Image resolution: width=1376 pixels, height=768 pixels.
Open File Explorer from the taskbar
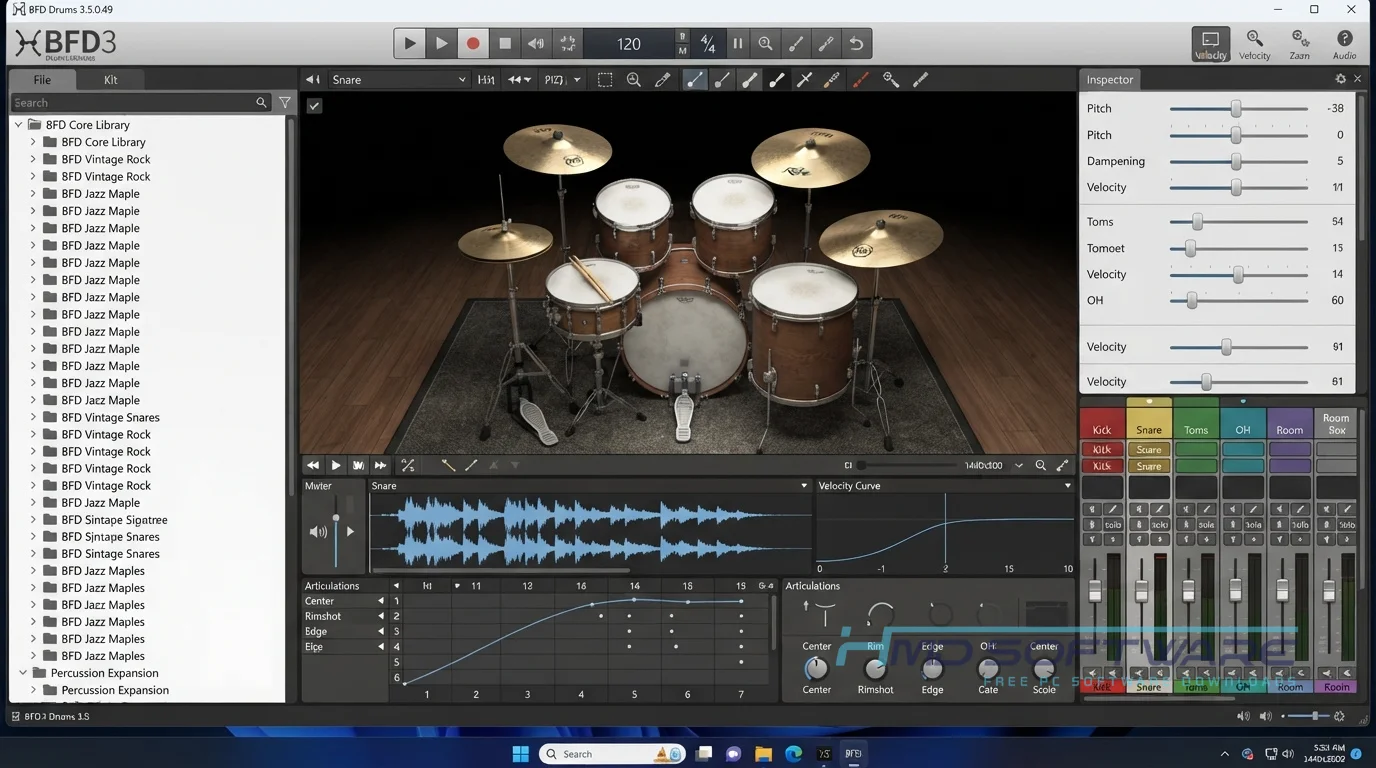tap(763, 753)
